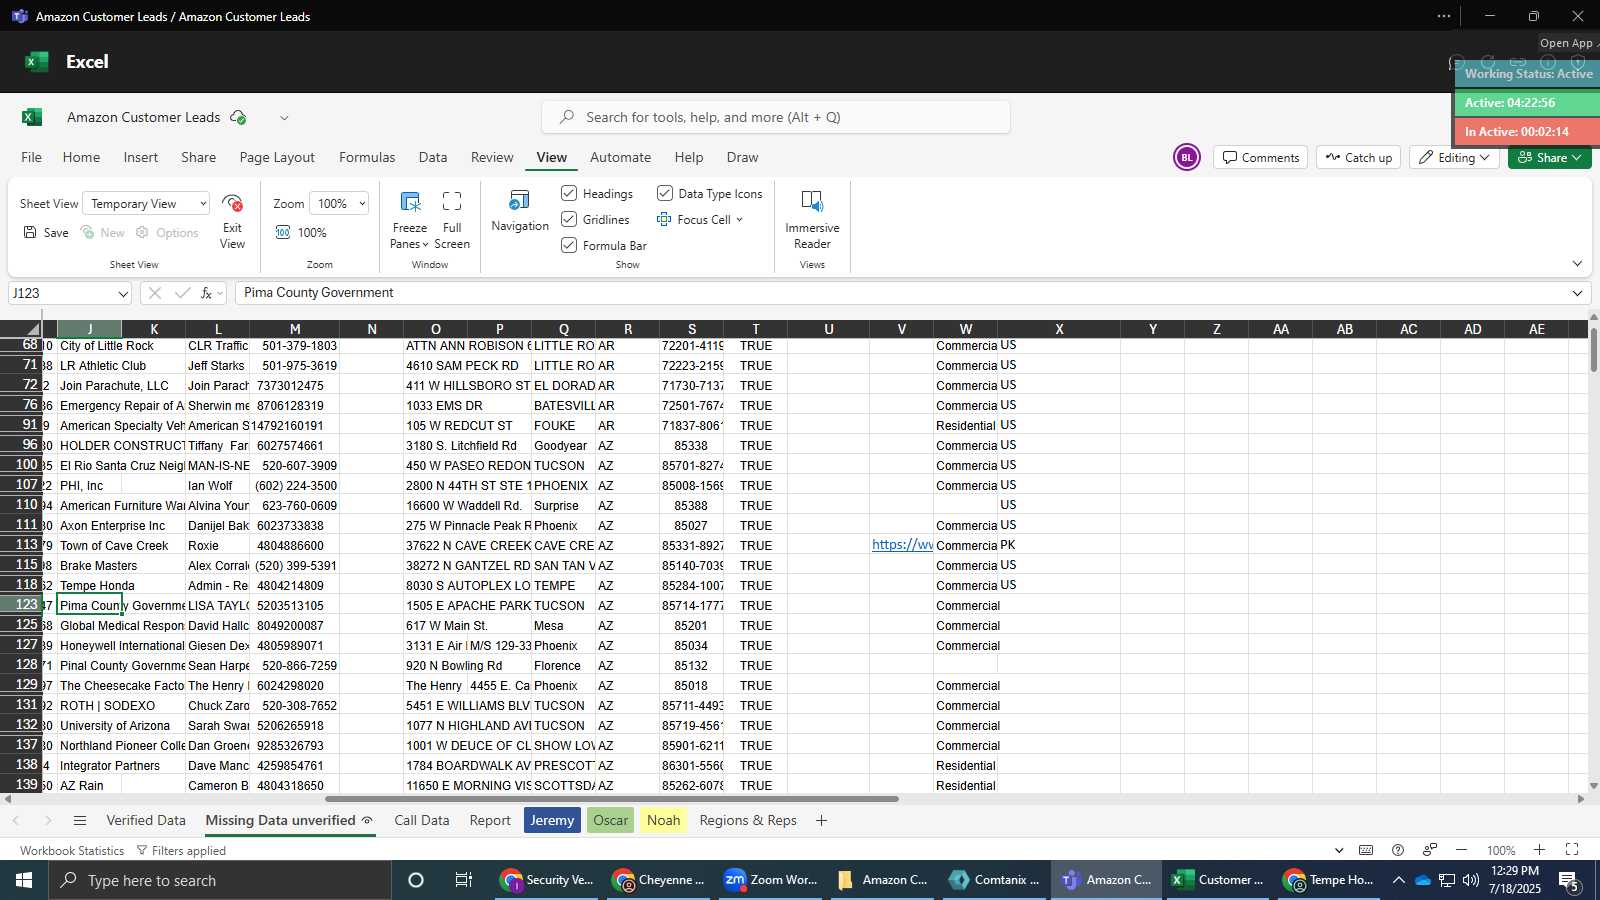Open the https link in row 113

(902, 545)
